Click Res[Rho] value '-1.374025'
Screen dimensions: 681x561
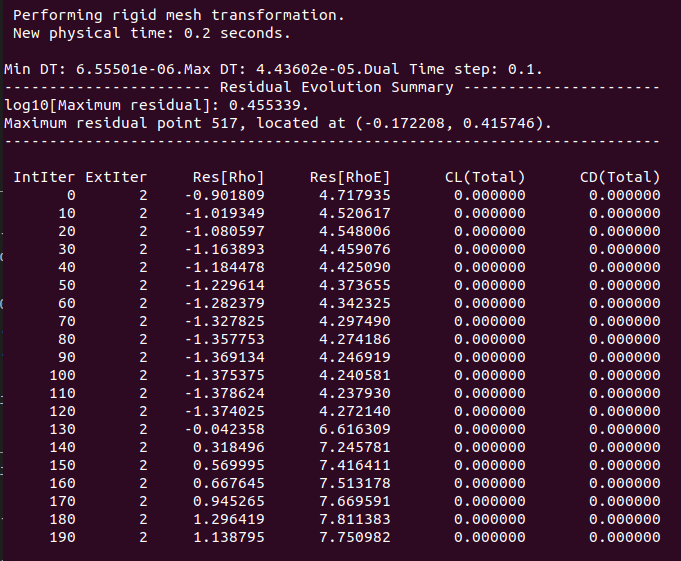(x=225, y=412)
